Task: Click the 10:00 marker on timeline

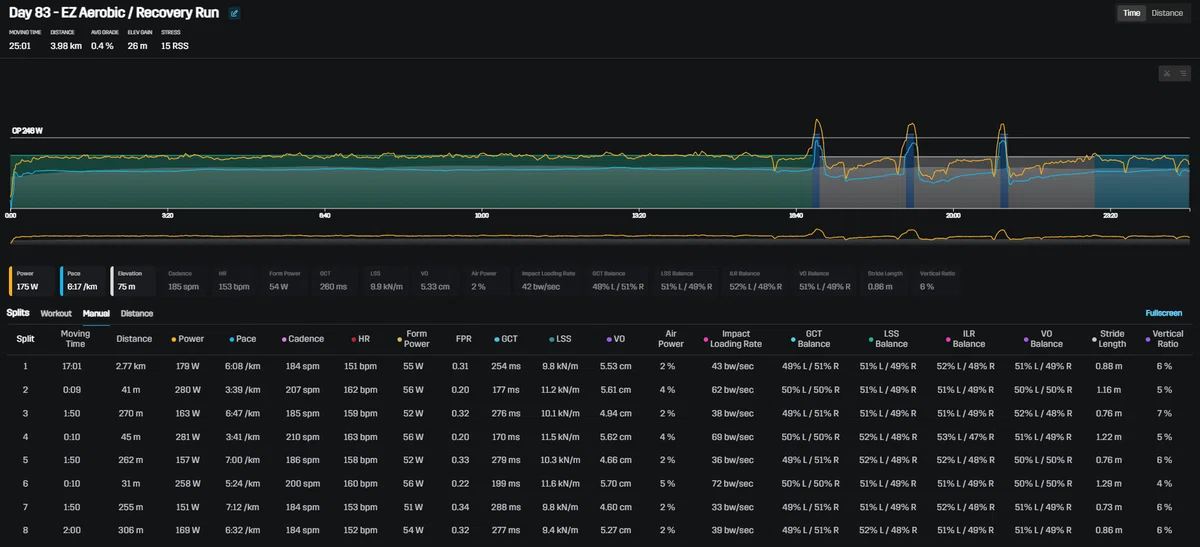Action: pos(482,215)
